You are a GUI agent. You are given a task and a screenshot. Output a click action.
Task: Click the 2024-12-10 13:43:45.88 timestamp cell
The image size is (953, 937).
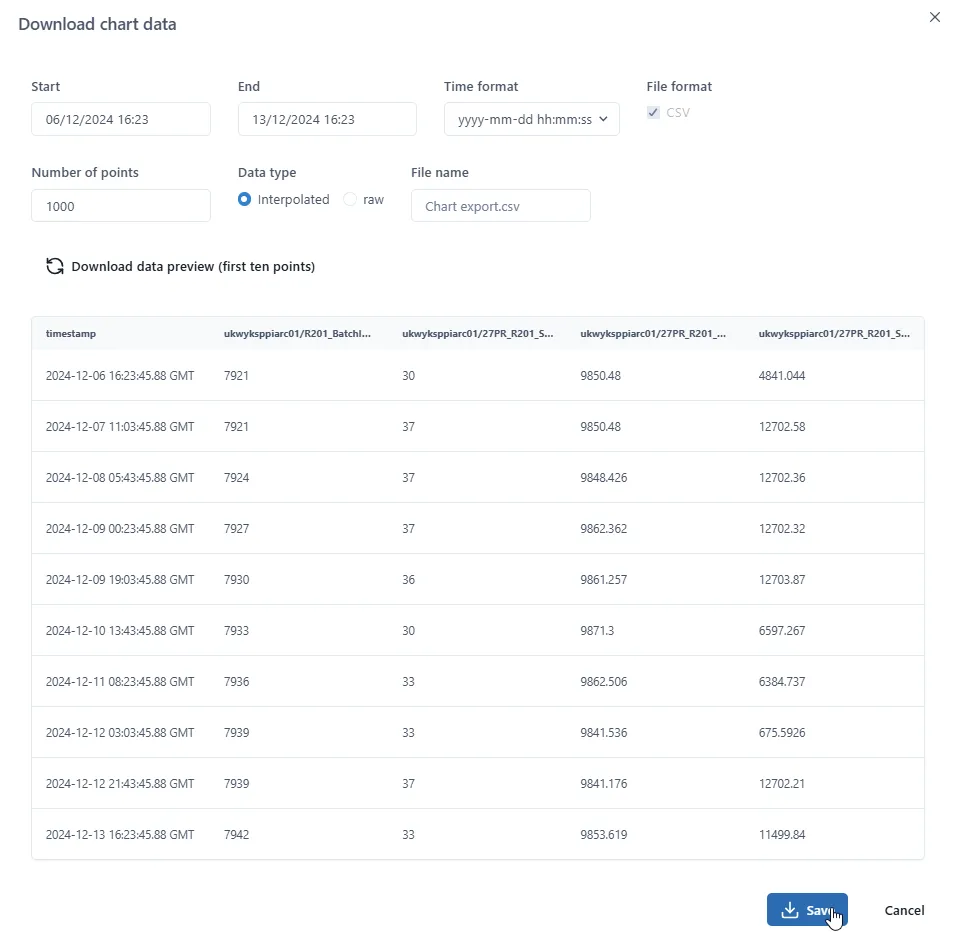(x=120, y=631)
